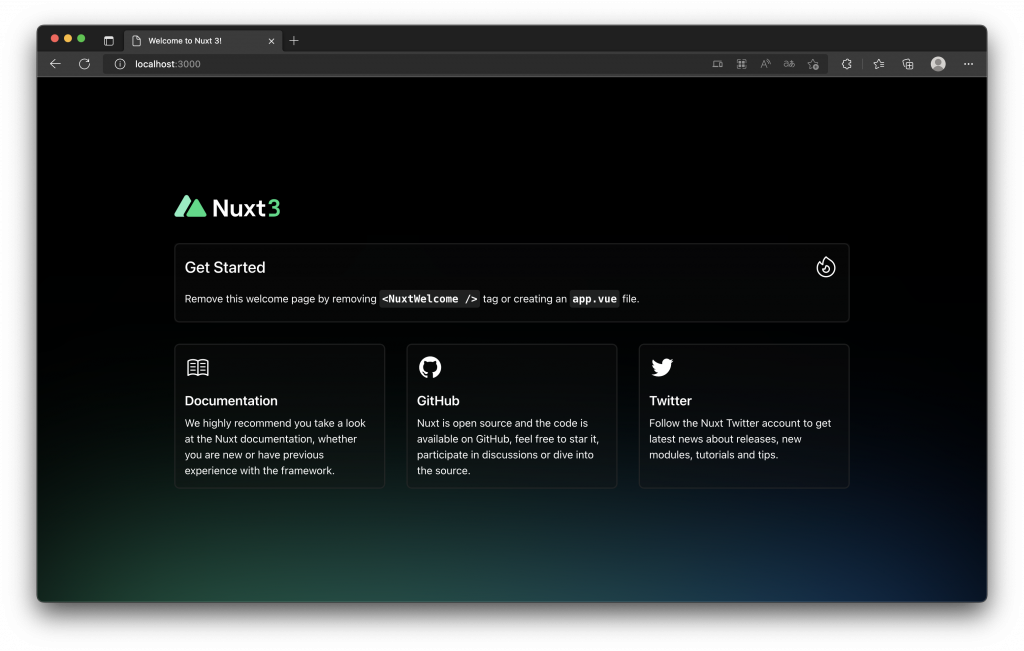1024x651 pixels.
Task: Open the Collections panel
Action: pyautogui.click(x=908, y=64)
